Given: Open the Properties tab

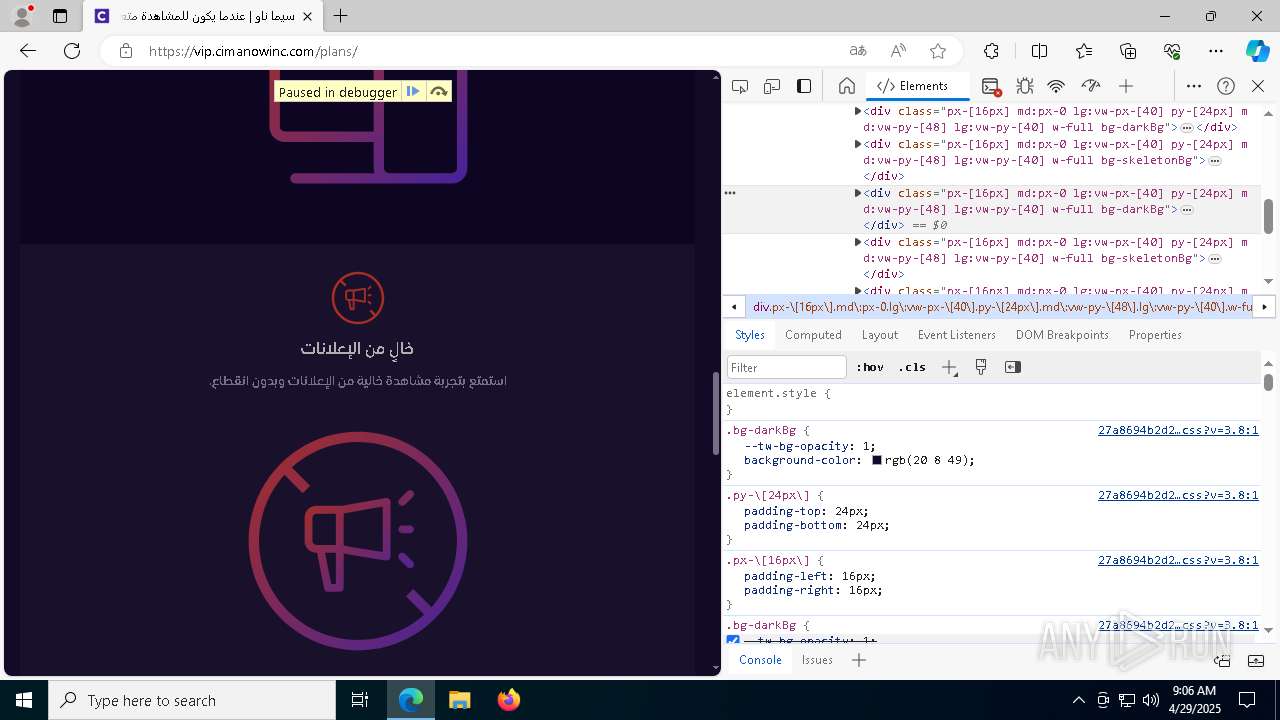Looking at the screenshot, I should coord(1155,335).
